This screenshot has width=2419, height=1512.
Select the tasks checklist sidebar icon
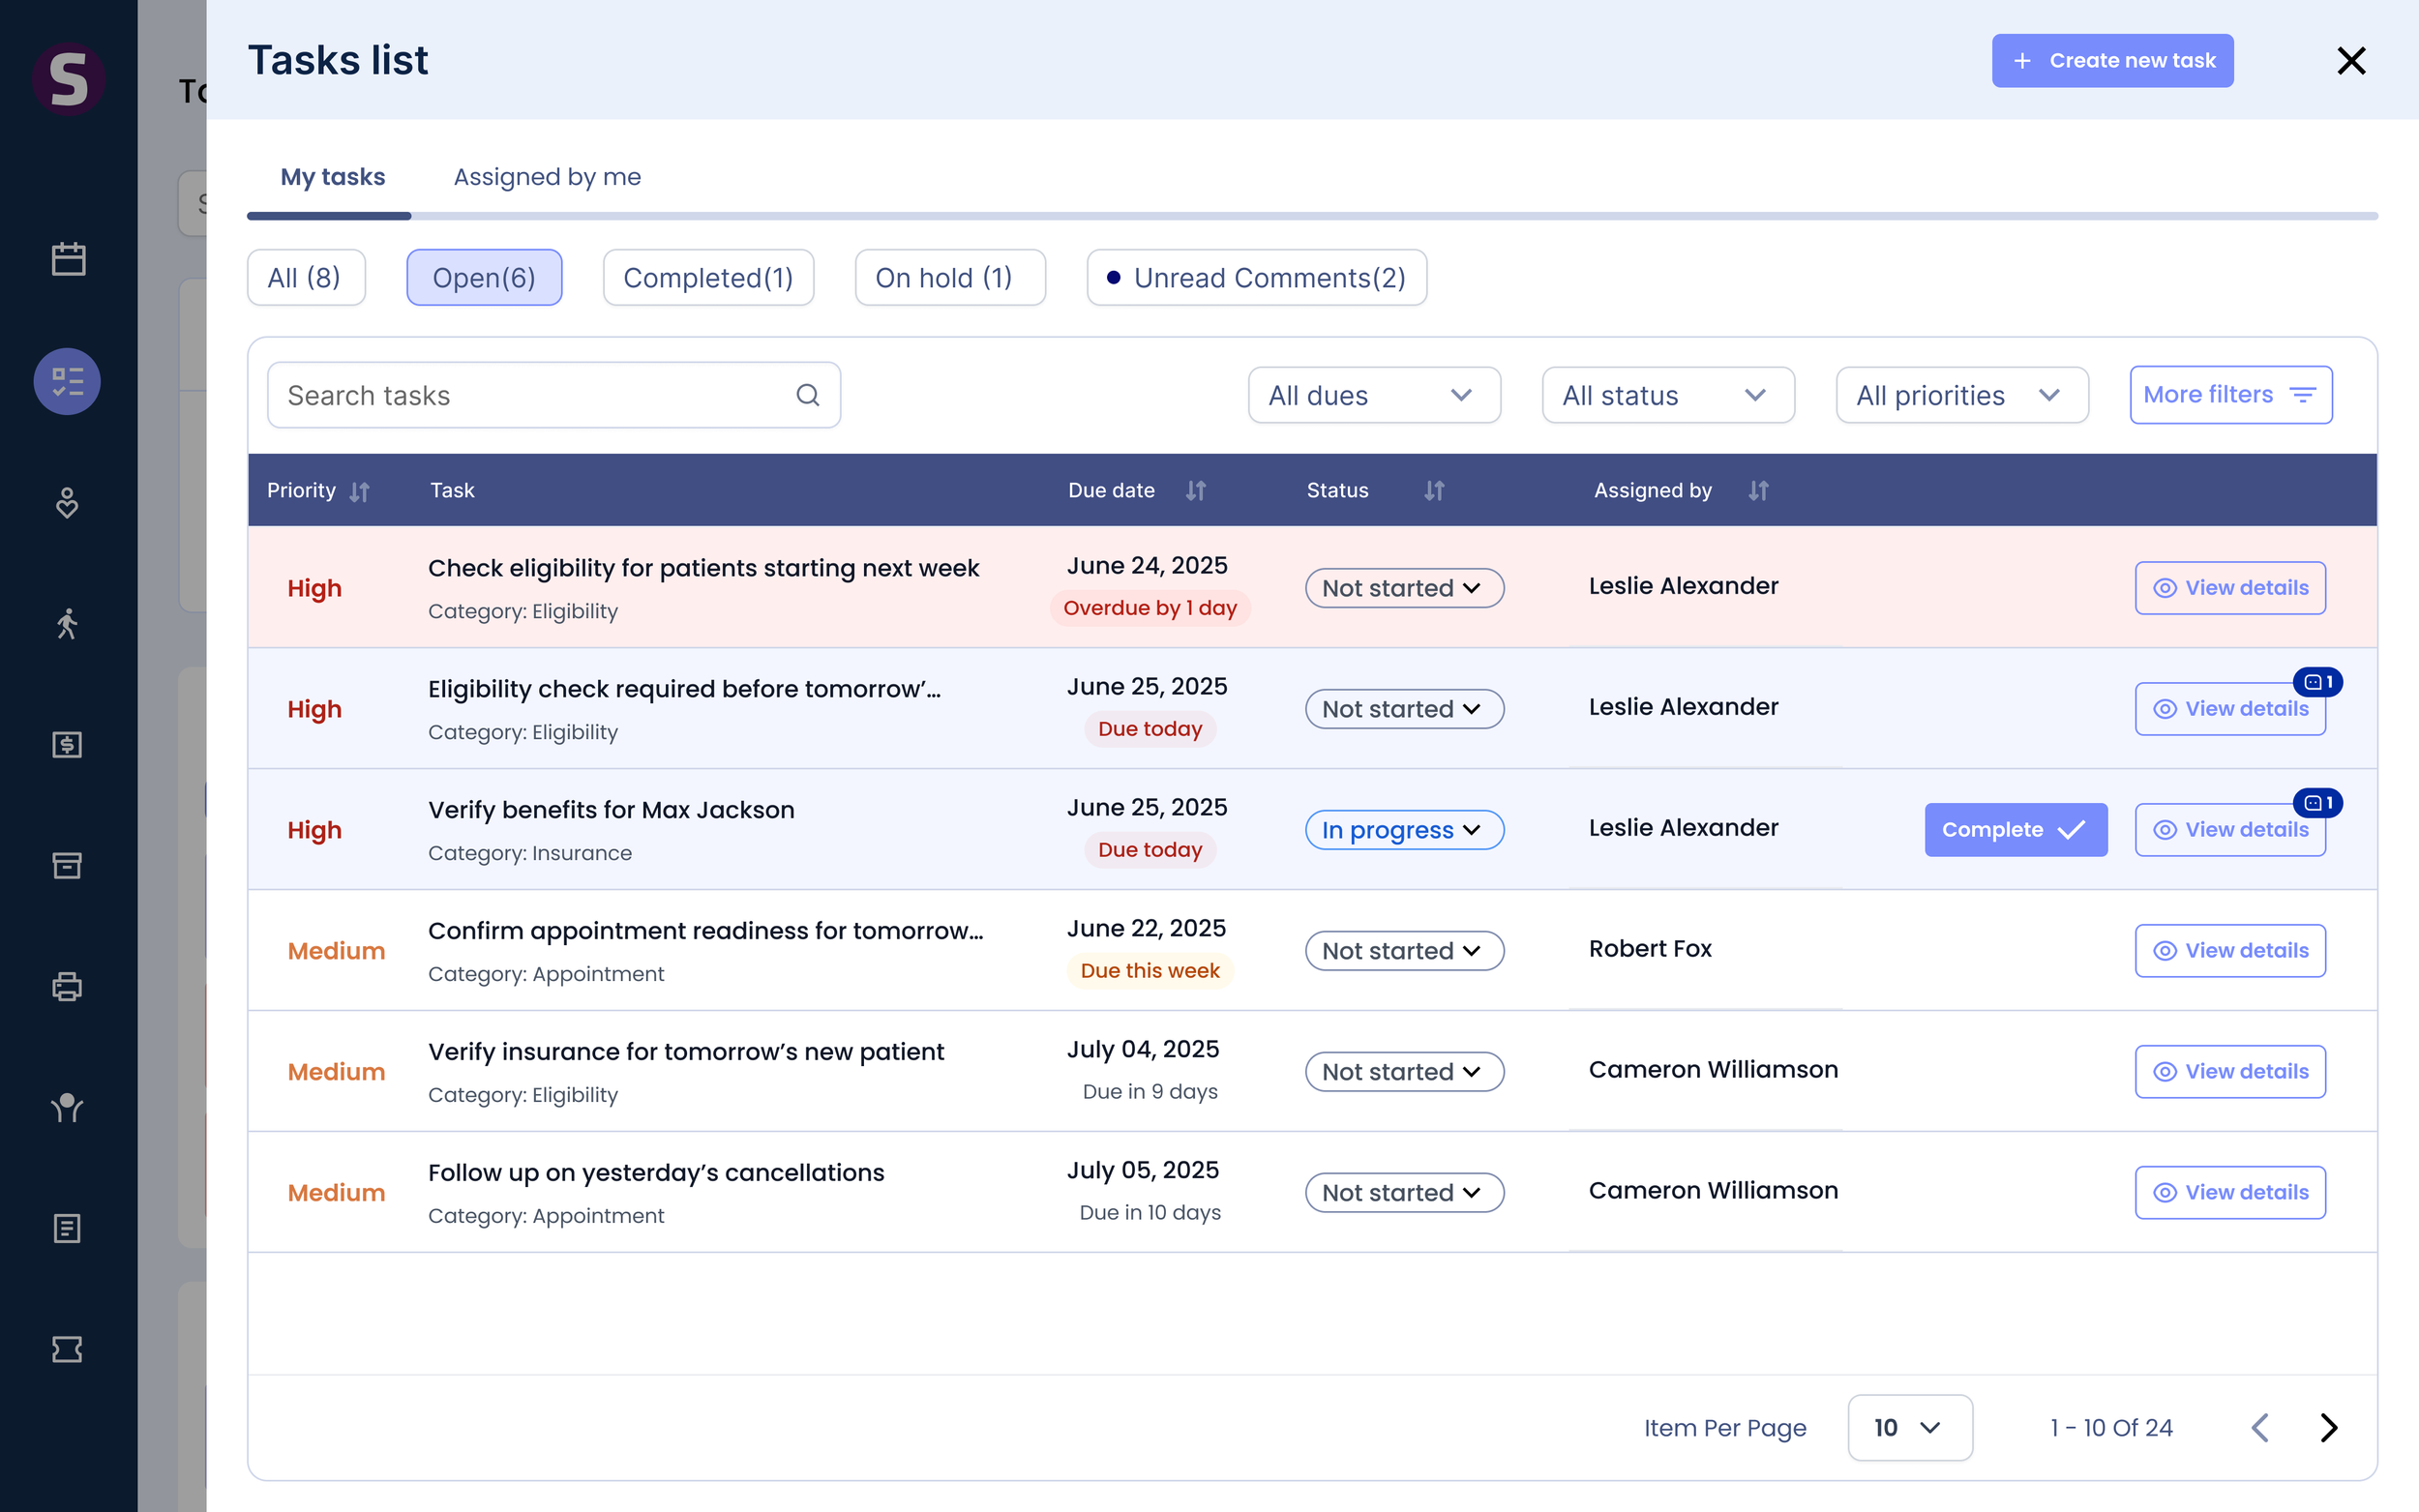67,381
